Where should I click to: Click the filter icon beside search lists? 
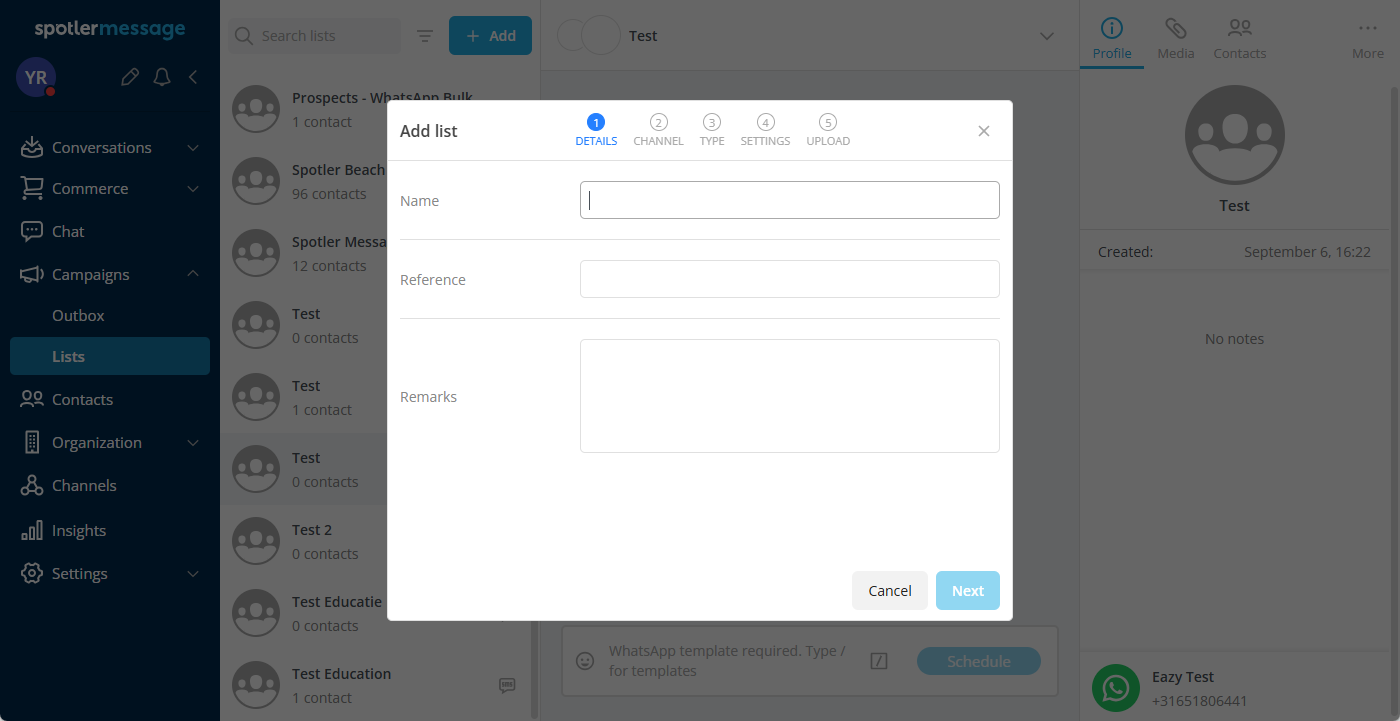pos(425,36)
